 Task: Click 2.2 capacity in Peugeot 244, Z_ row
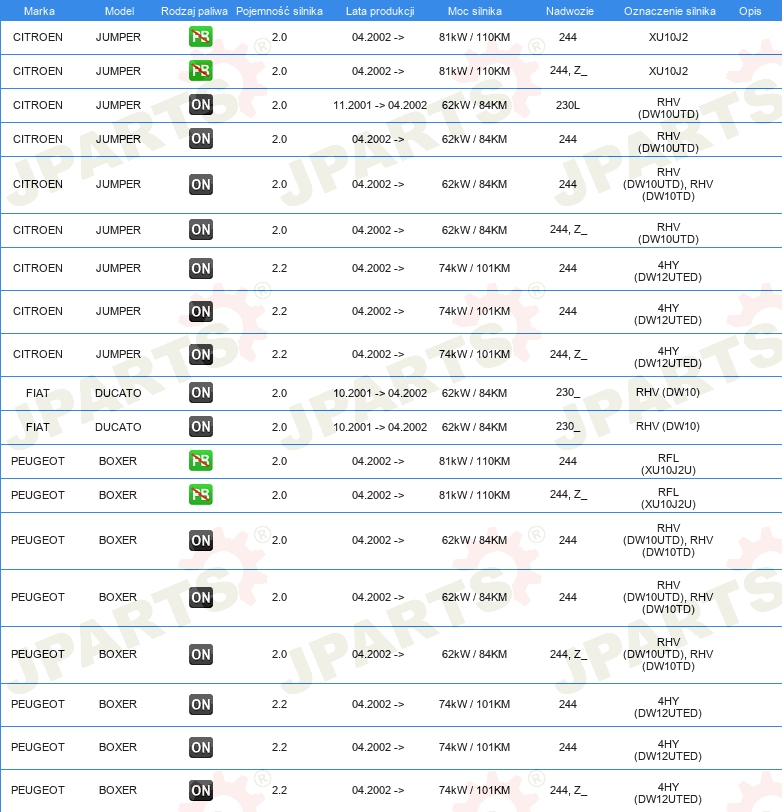pyautogui.click(x=279, y=790)
